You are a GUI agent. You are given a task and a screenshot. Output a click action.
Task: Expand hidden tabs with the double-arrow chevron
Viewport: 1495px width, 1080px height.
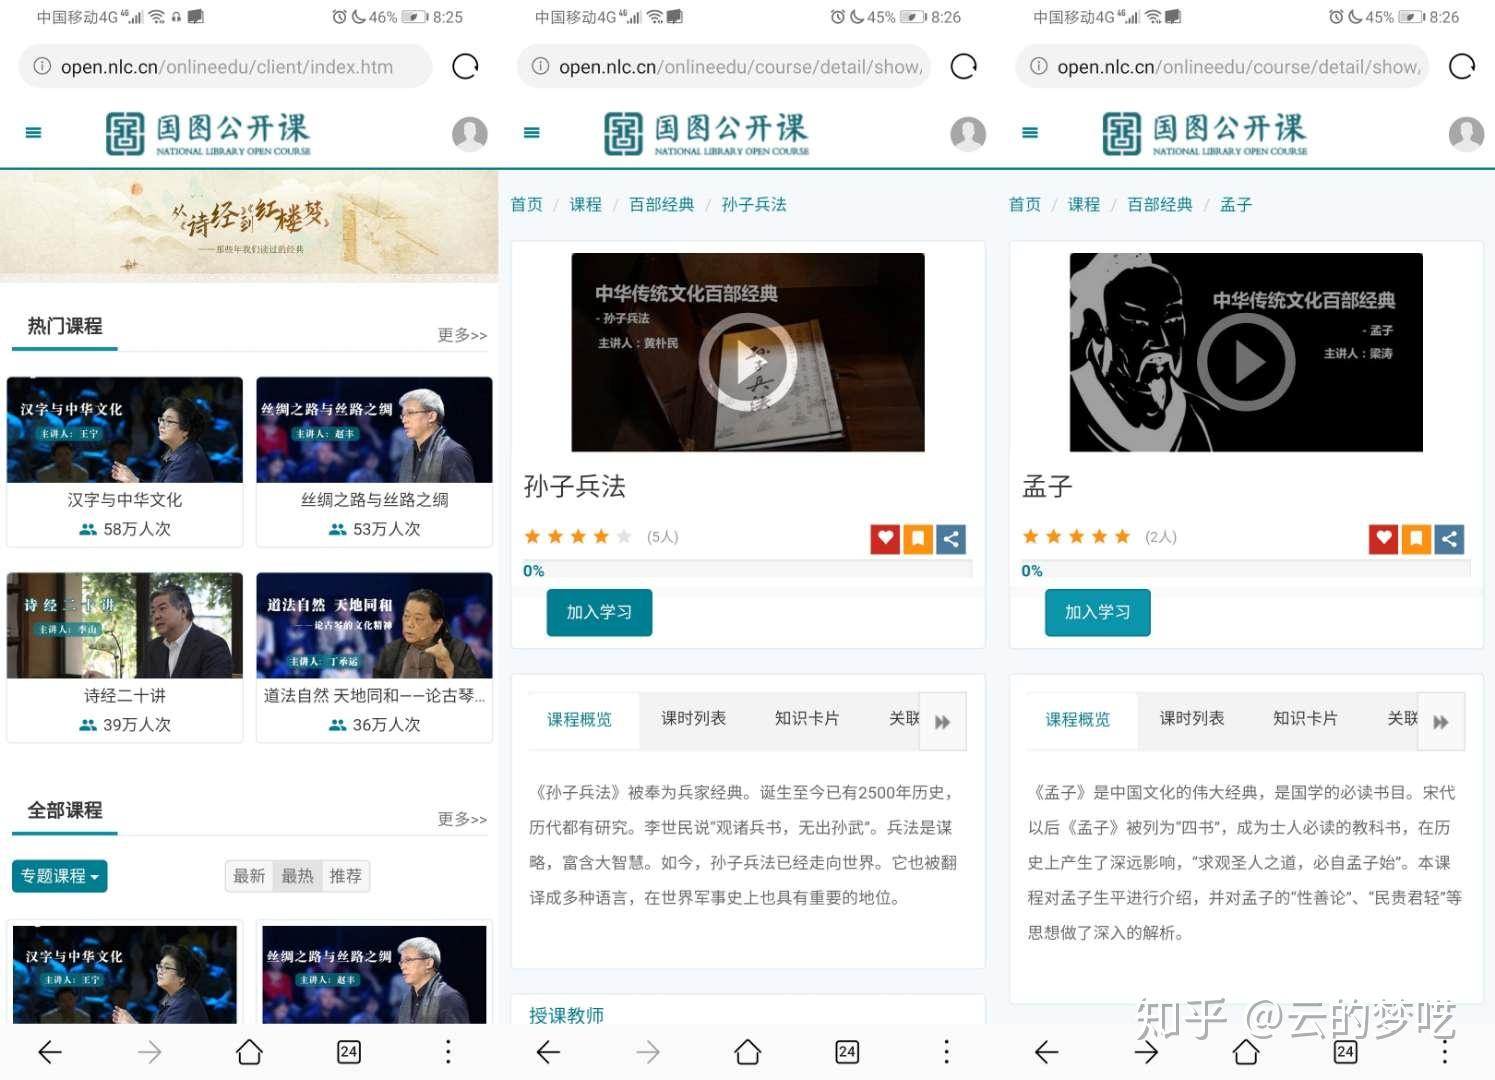coord(941,721)
